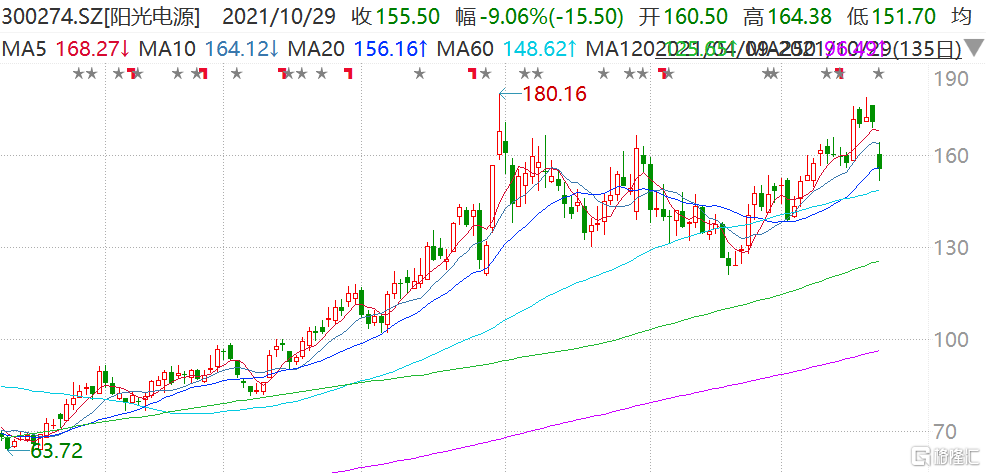This screenshot has width=986, height=473.
Task: Select stock title 300274.SZ[阳光电源]
Action: (100, 17)
